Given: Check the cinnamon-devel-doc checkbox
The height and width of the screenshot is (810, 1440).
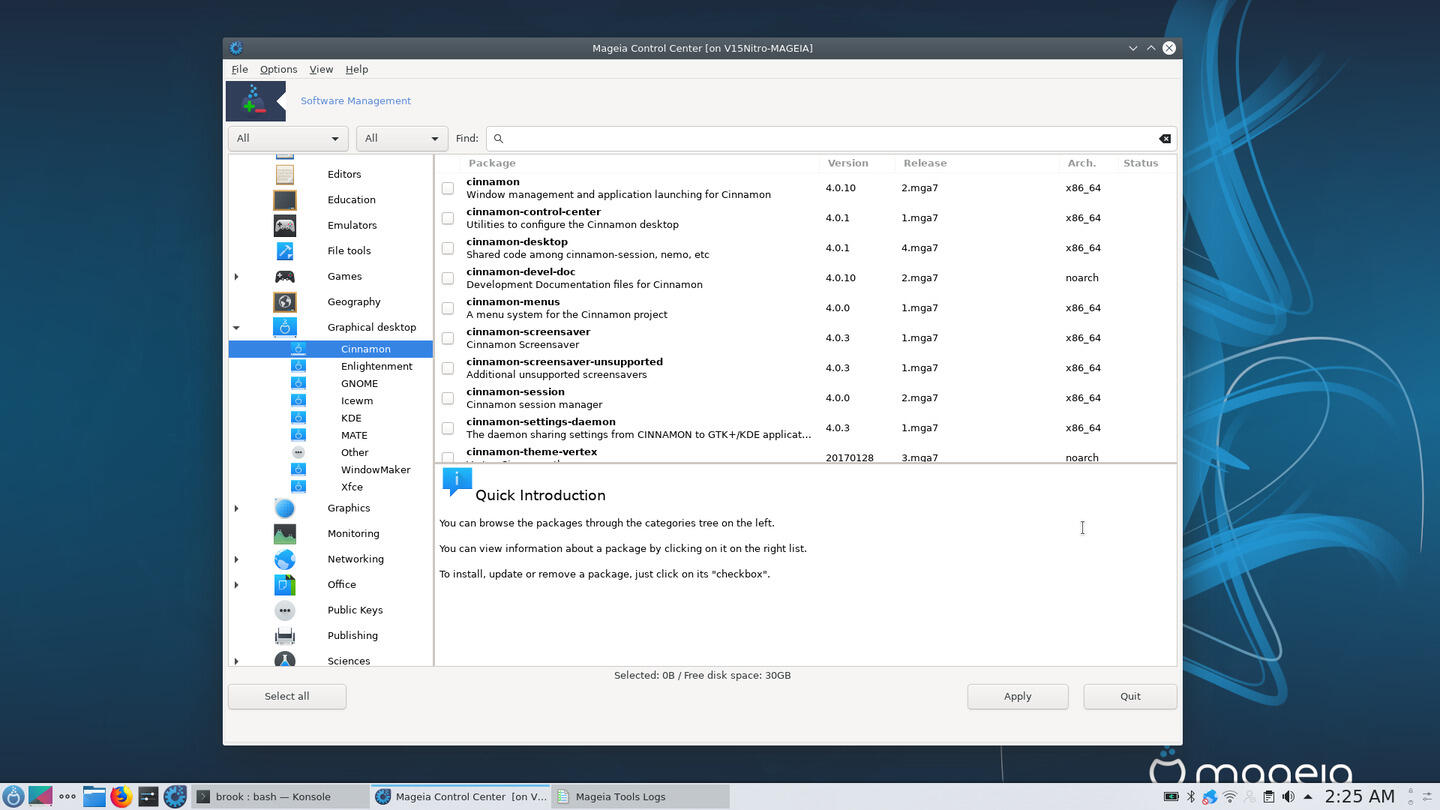Looking at the screenshot, I should tap(448, 278).
